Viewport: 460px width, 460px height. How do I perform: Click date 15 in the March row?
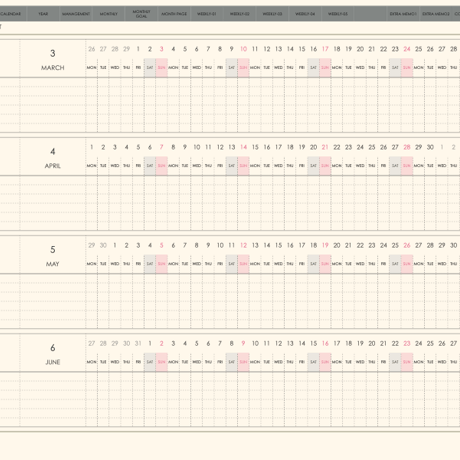point(302,49)
